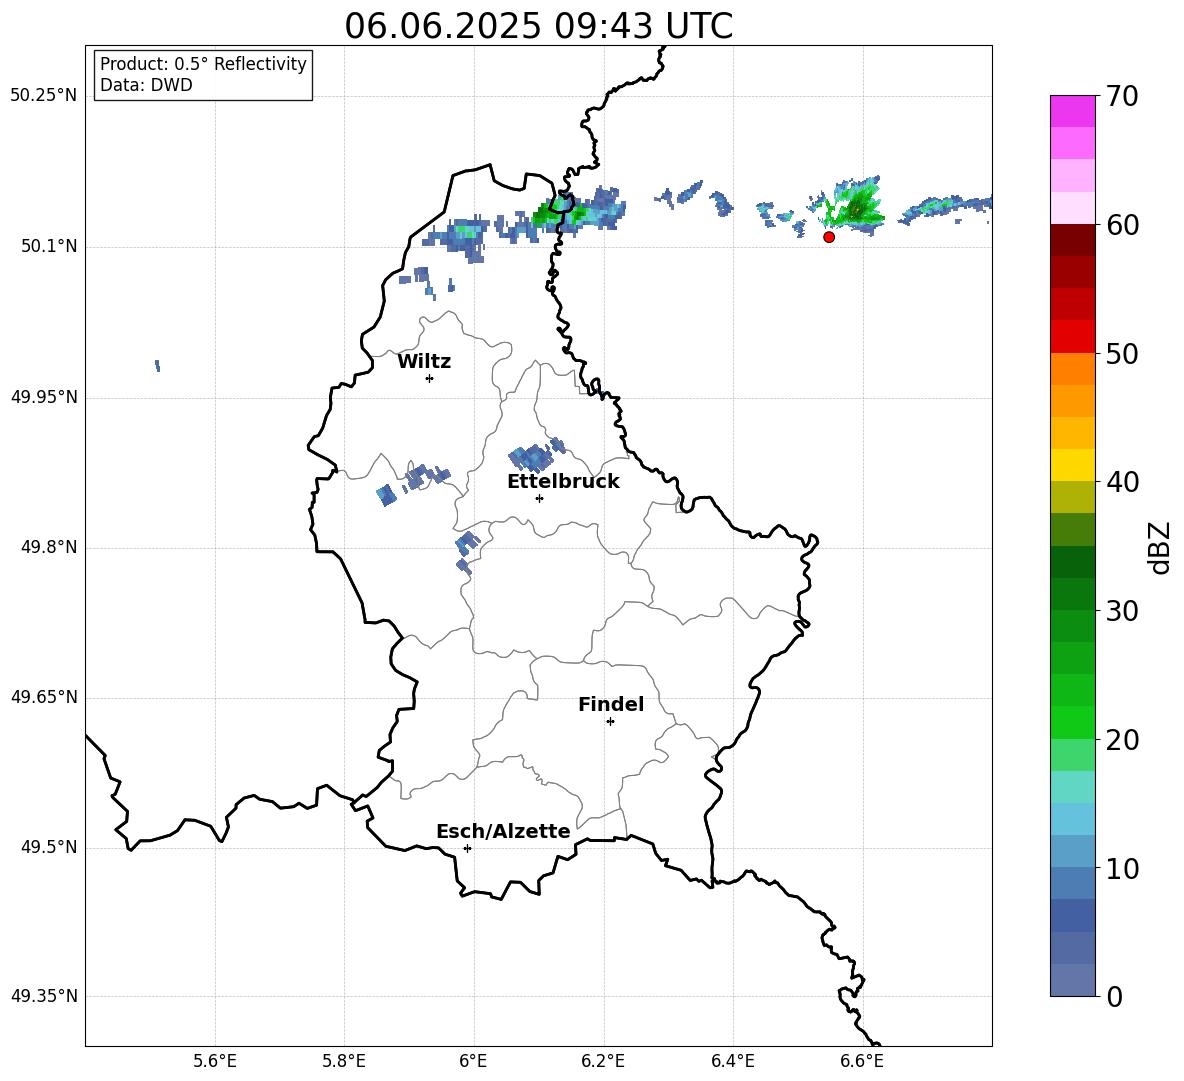Click the Esch/Alzette cross marker
Viewport: 1184px width, 1081px height.
(x=467, y=848)
